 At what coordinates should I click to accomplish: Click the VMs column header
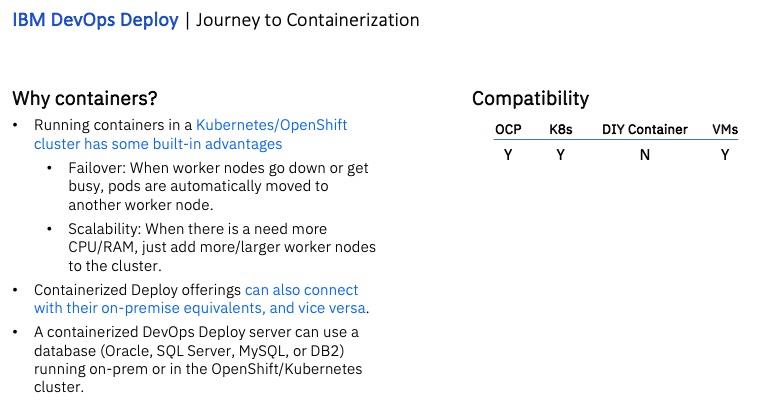725,130
